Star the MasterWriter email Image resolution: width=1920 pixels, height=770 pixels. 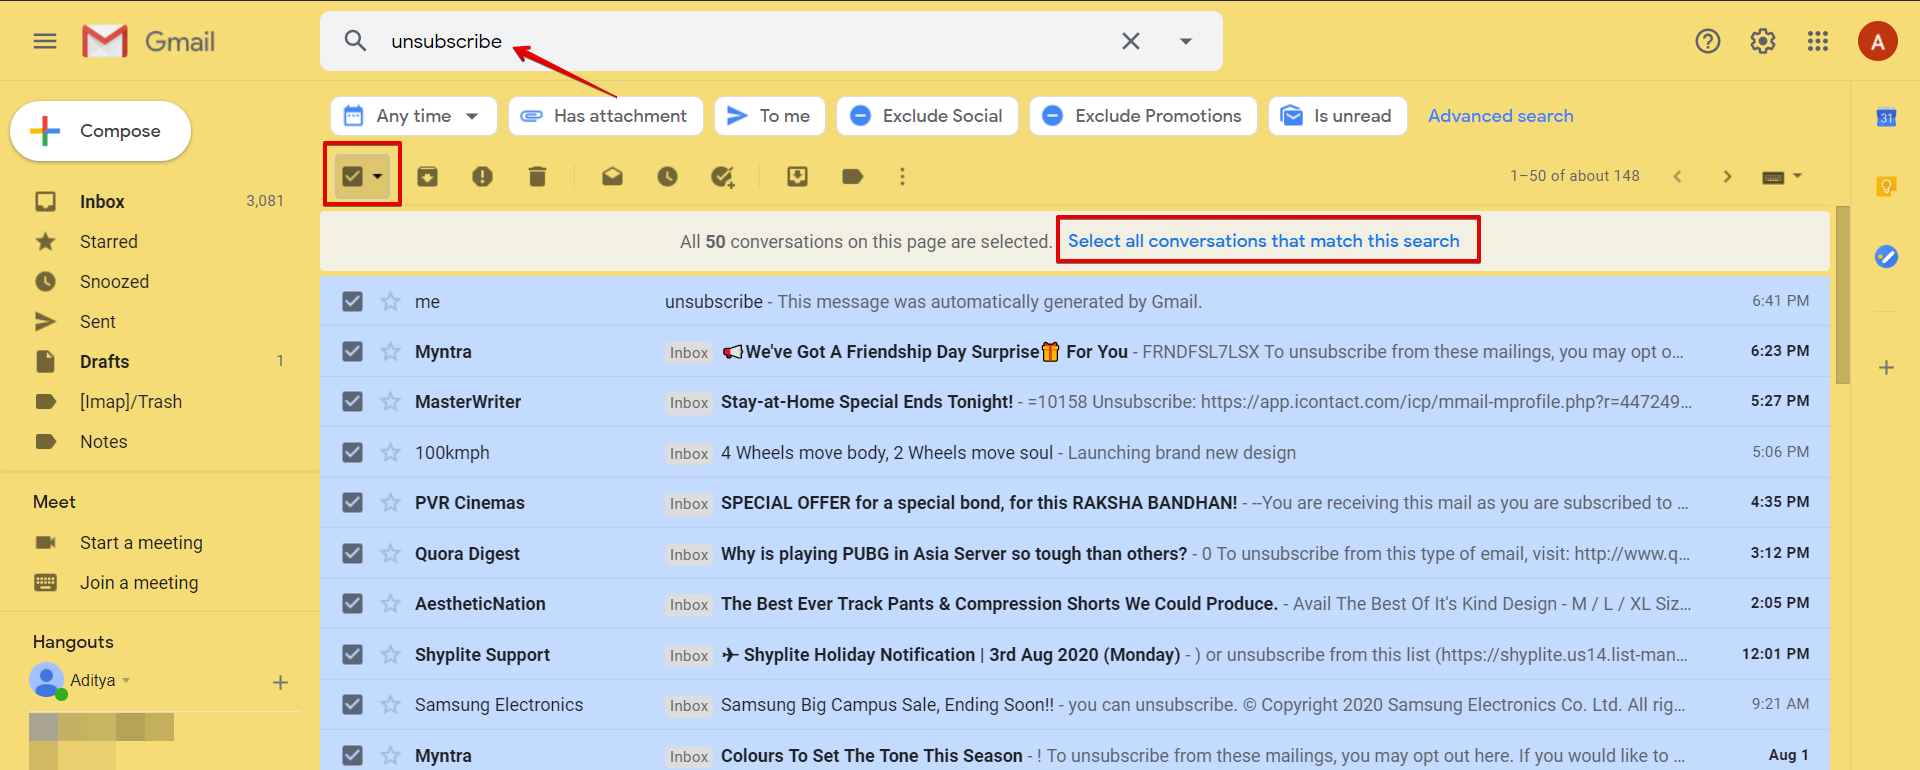(x=390, y=401)
